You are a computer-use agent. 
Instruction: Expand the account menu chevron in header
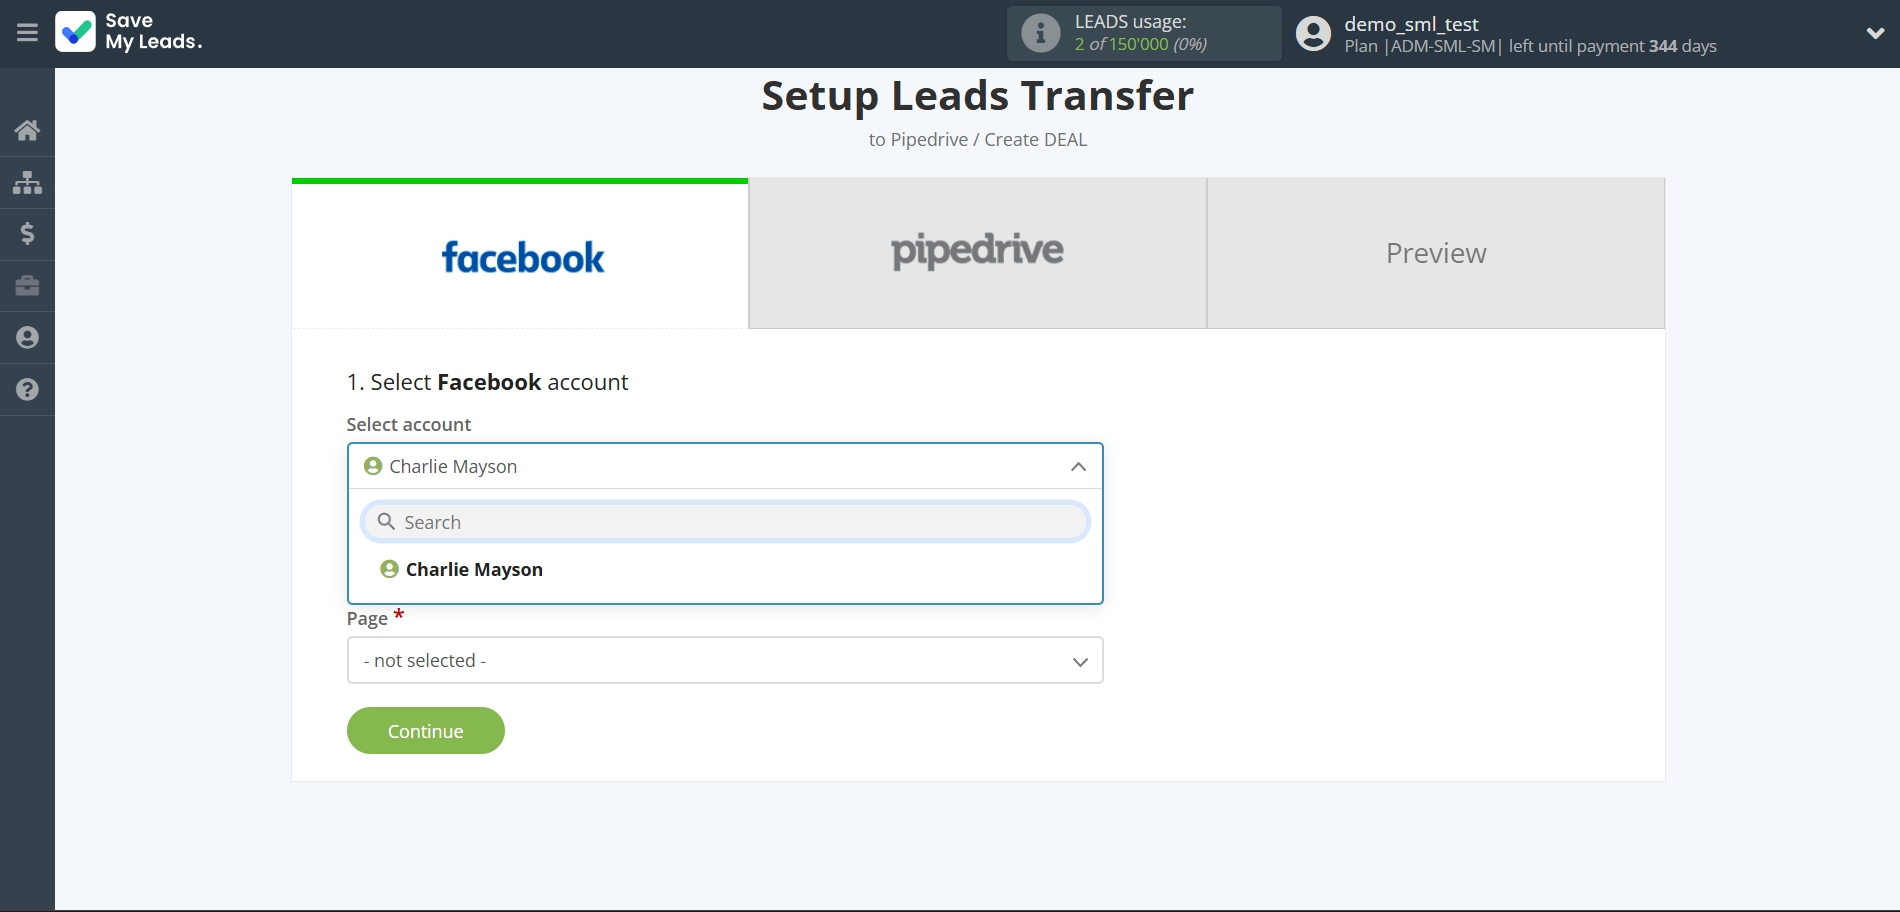click(1875, 33)
